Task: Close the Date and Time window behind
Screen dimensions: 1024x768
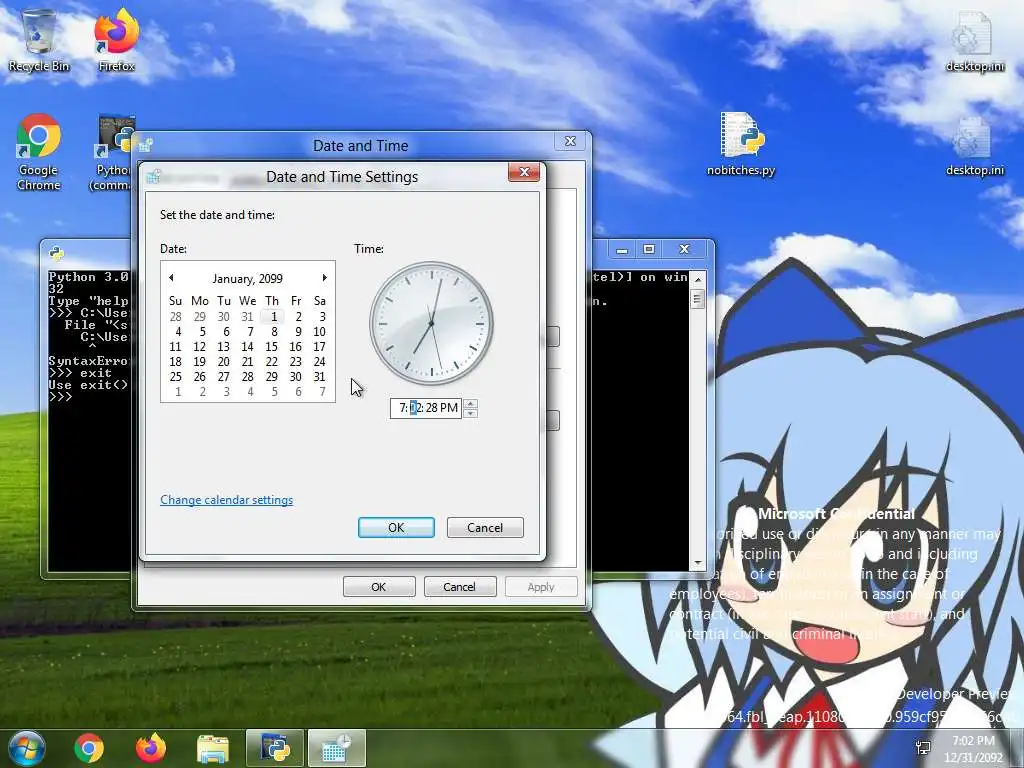Action: (x=570, y=141)
